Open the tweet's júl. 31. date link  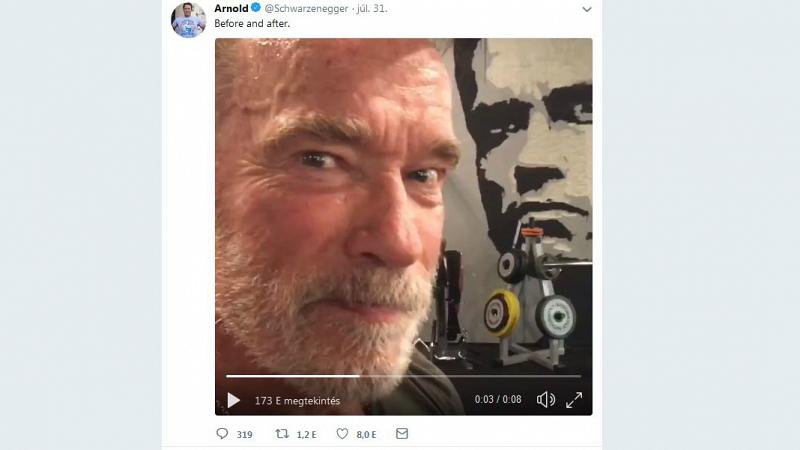tap(373, 9)
